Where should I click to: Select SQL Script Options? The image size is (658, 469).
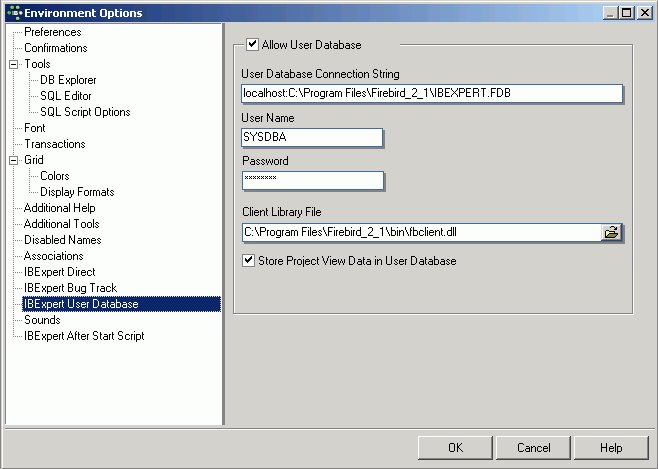(x=85, y=112)
